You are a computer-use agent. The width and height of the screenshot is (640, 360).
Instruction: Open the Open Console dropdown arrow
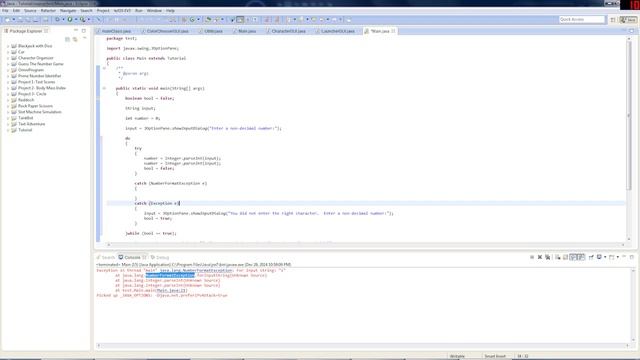(617, 257)
